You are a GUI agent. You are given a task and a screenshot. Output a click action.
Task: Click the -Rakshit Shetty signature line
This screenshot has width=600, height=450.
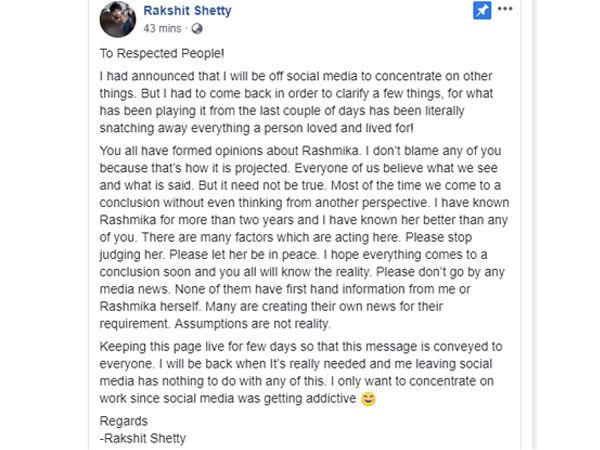143,439
